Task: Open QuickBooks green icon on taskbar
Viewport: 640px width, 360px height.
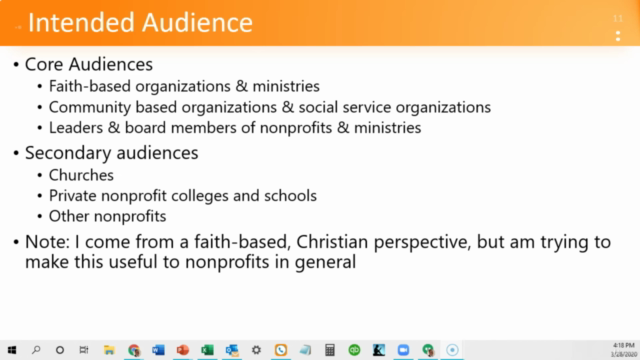Action: point(354,350)
